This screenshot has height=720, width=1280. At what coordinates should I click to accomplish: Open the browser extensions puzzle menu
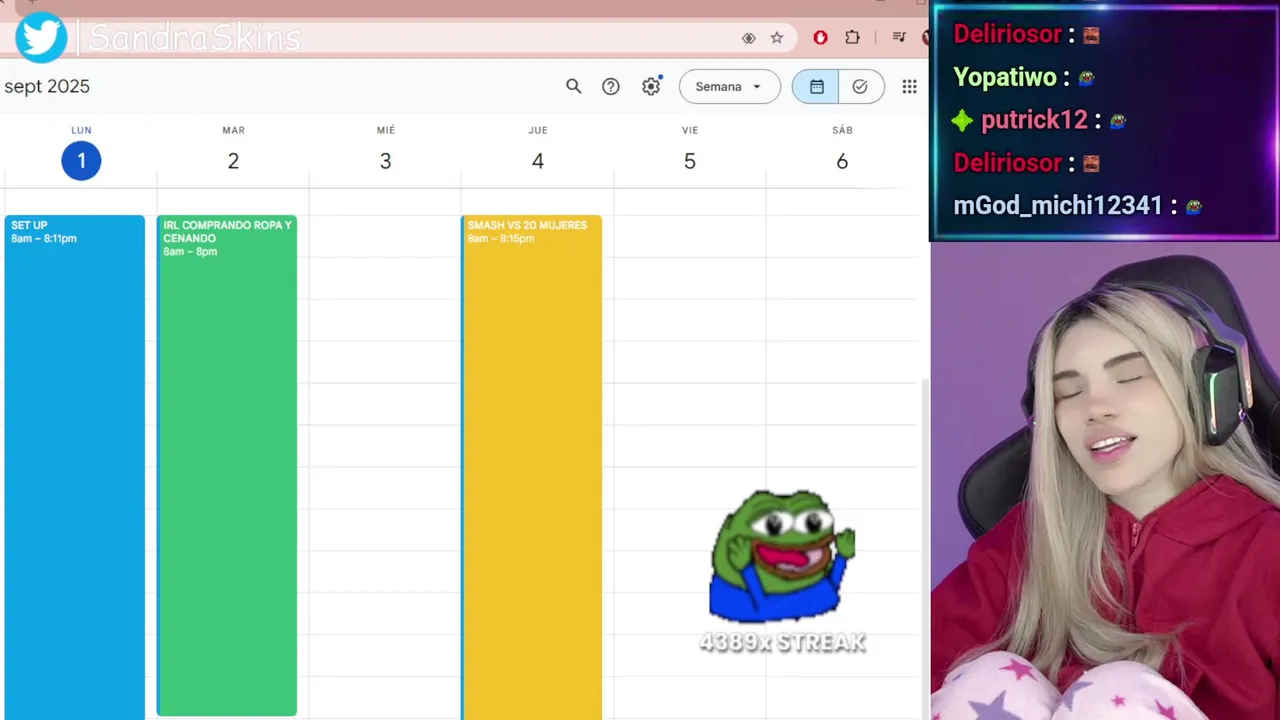pyautogui.click(x=852, y=38)
